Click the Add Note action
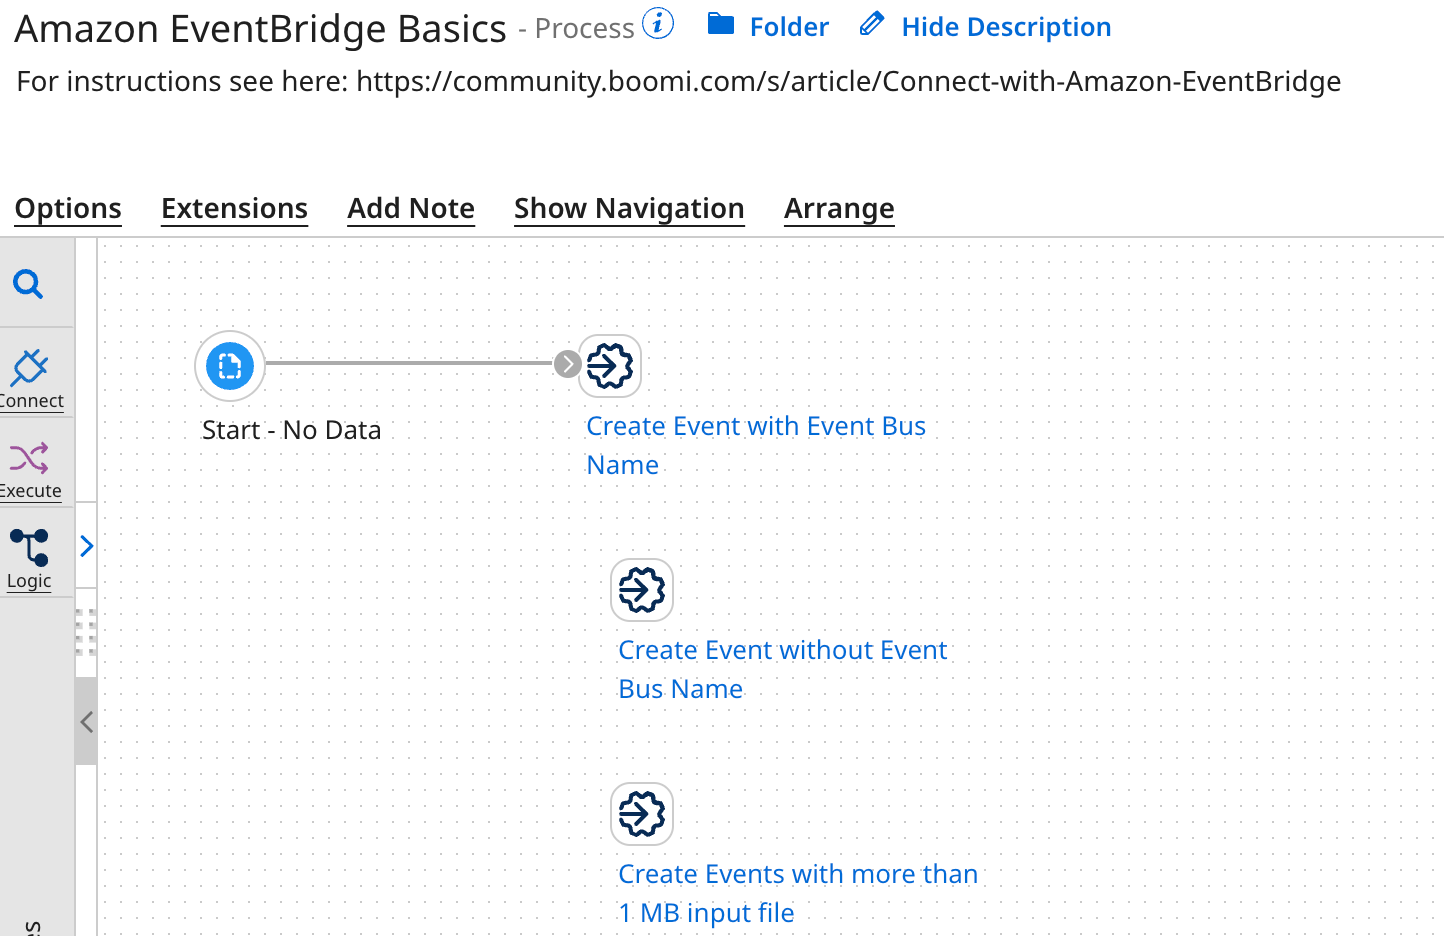This screenshot has height=936, width=1444. click(x=411, y=208)
